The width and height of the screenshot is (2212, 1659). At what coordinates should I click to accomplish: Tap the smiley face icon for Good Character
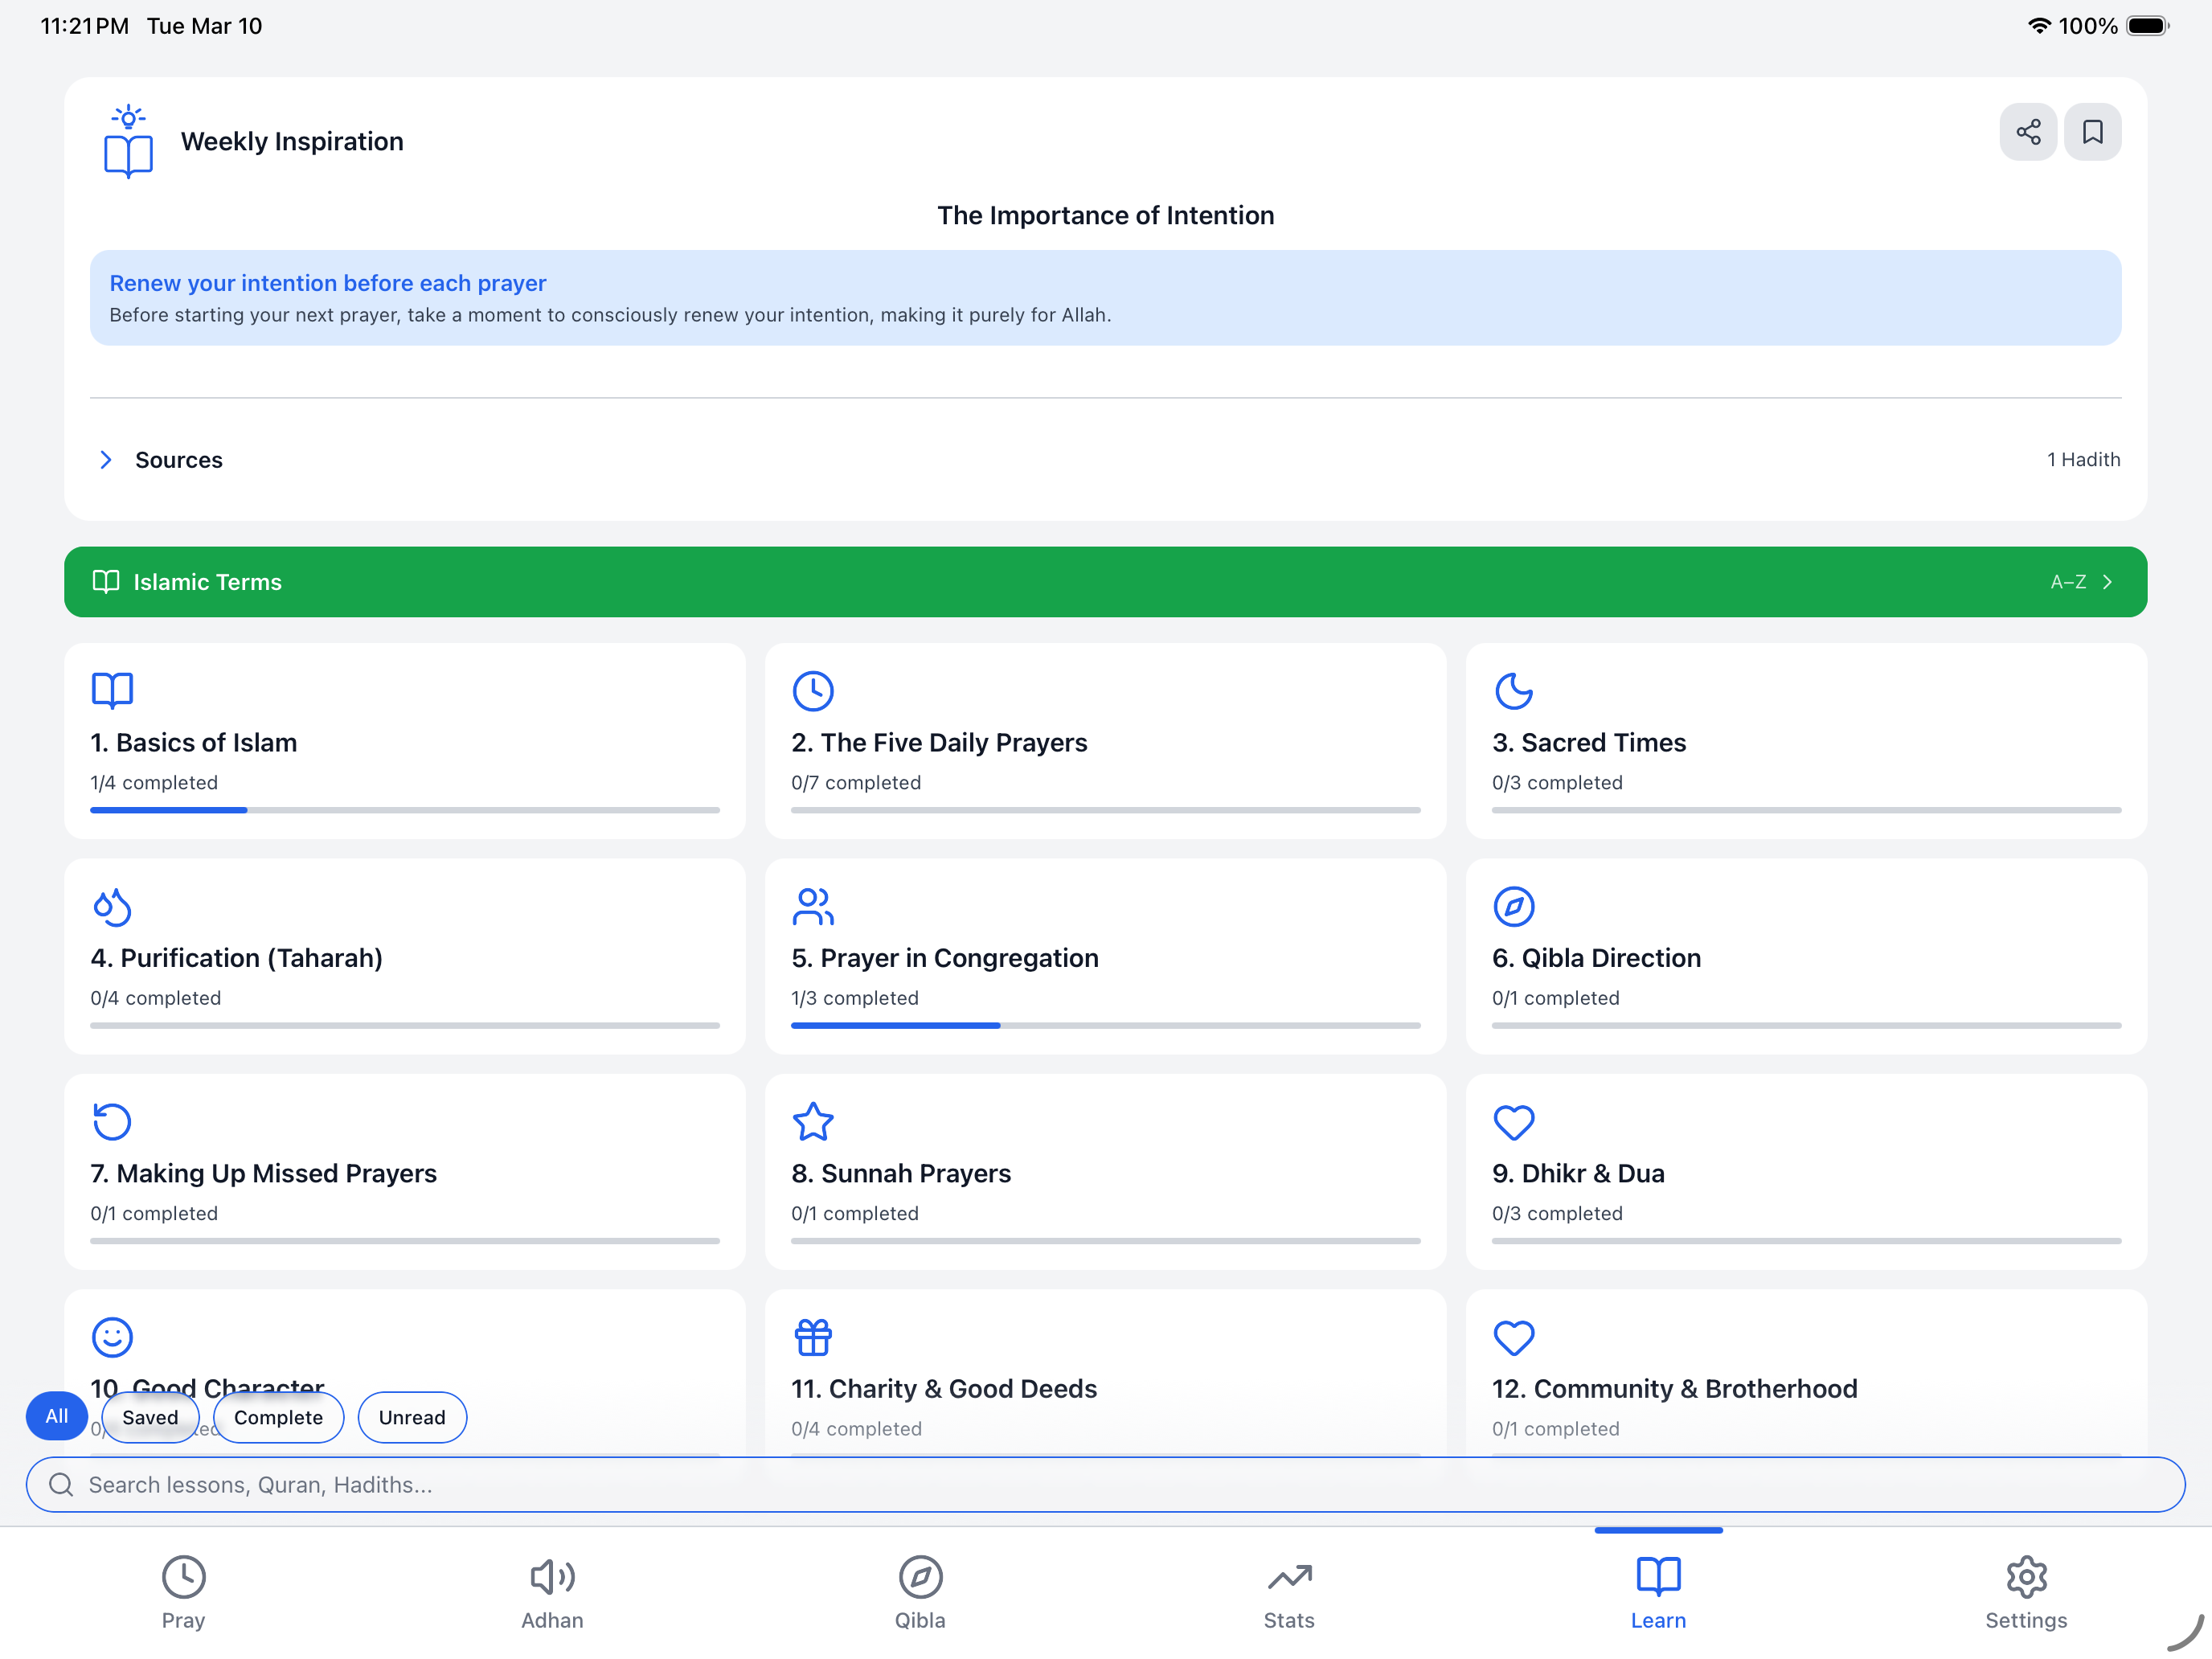[112, 1337]
